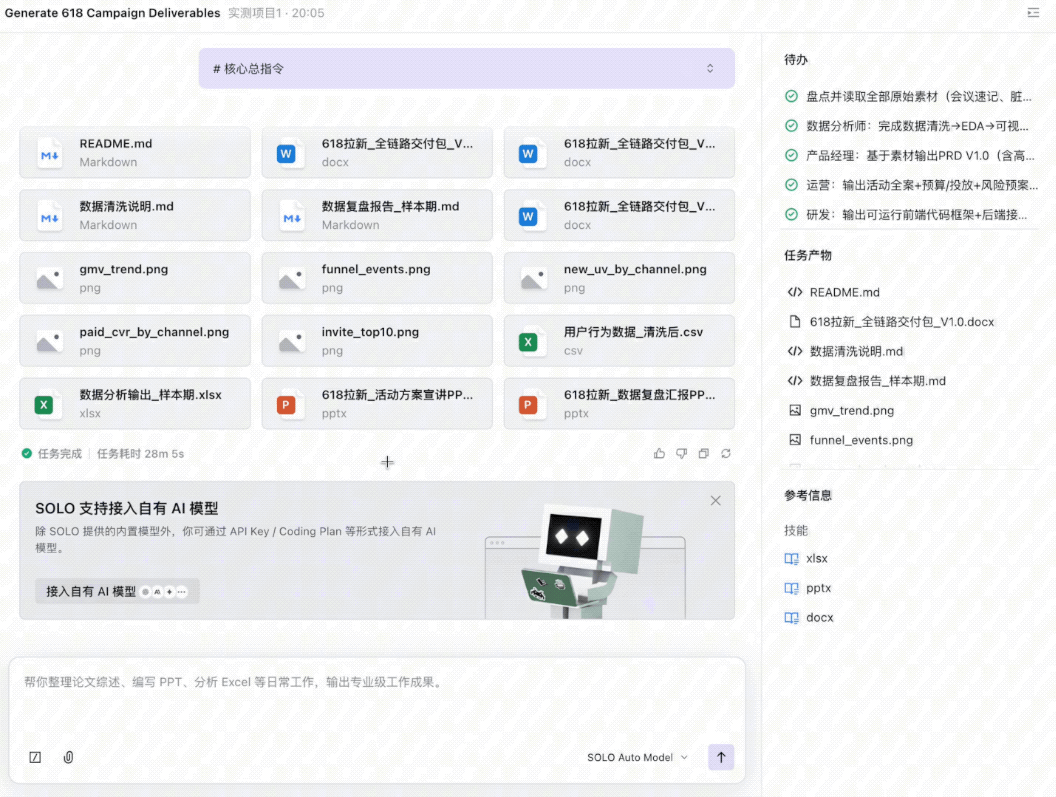Image resolution: width=1056 pixels, height=797 pixels.
Task: Open the SOLO Auto Model dropdown
Action: coord(637,758)
